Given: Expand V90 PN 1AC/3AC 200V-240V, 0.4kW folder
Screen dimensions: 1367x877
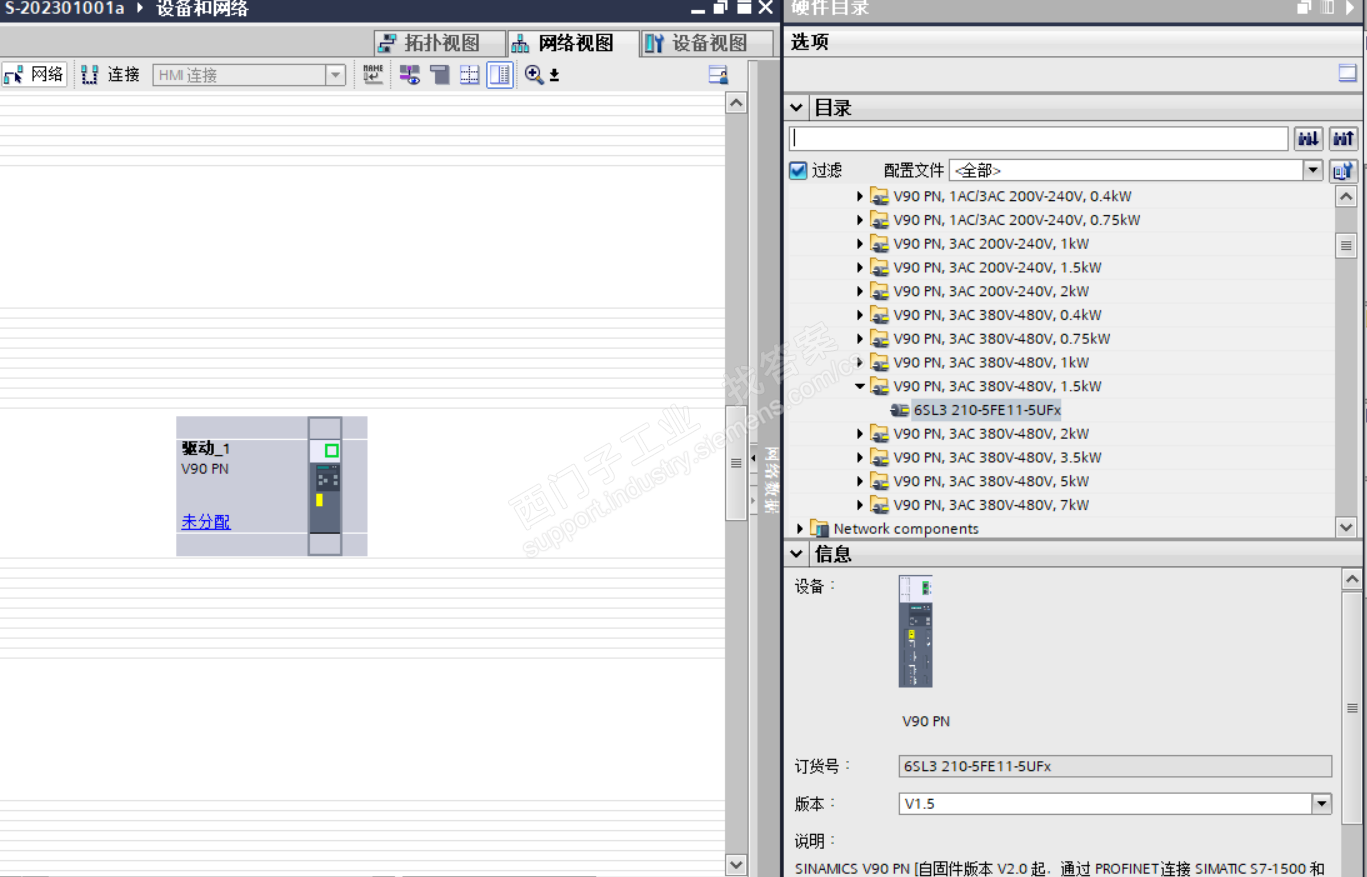Looking at the screenshot, I should (860, 196).
